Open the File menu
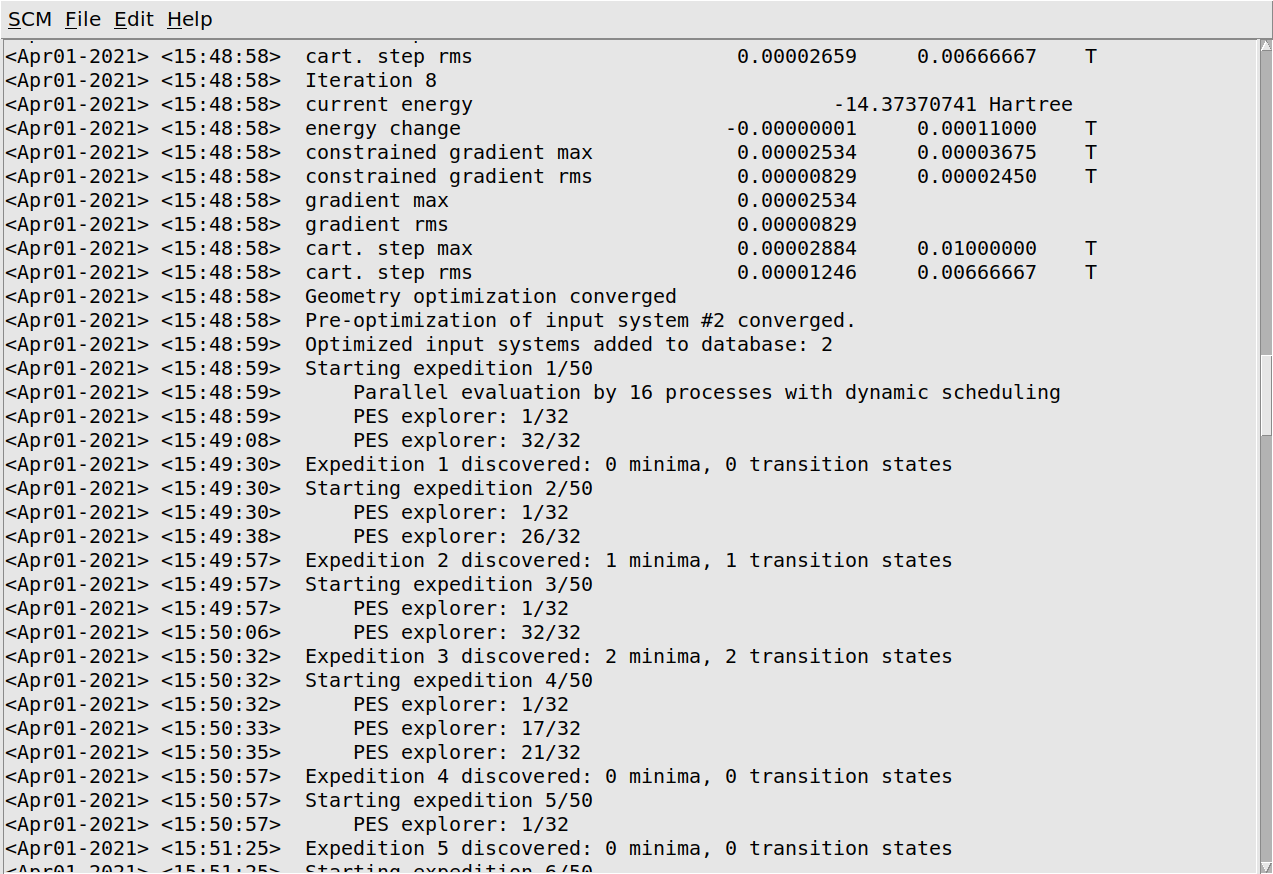The width and height of the screenshot is (1273, 874). coord(83,20)
